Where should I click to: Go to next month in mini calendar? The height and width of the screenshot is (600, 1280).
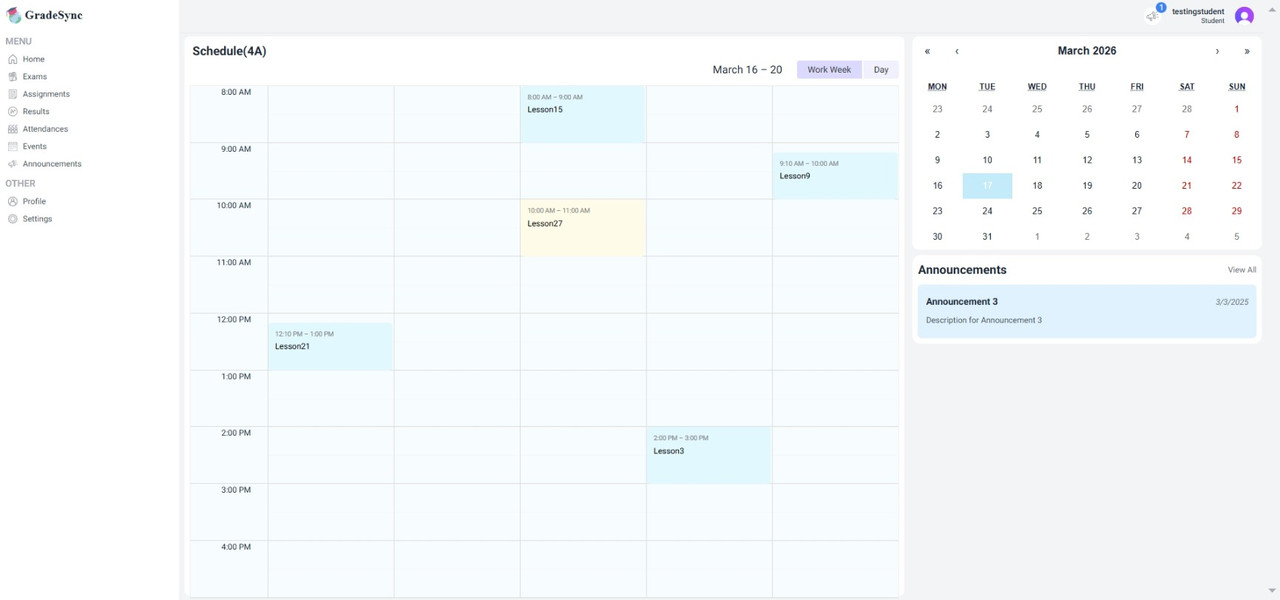[1217, 51]
